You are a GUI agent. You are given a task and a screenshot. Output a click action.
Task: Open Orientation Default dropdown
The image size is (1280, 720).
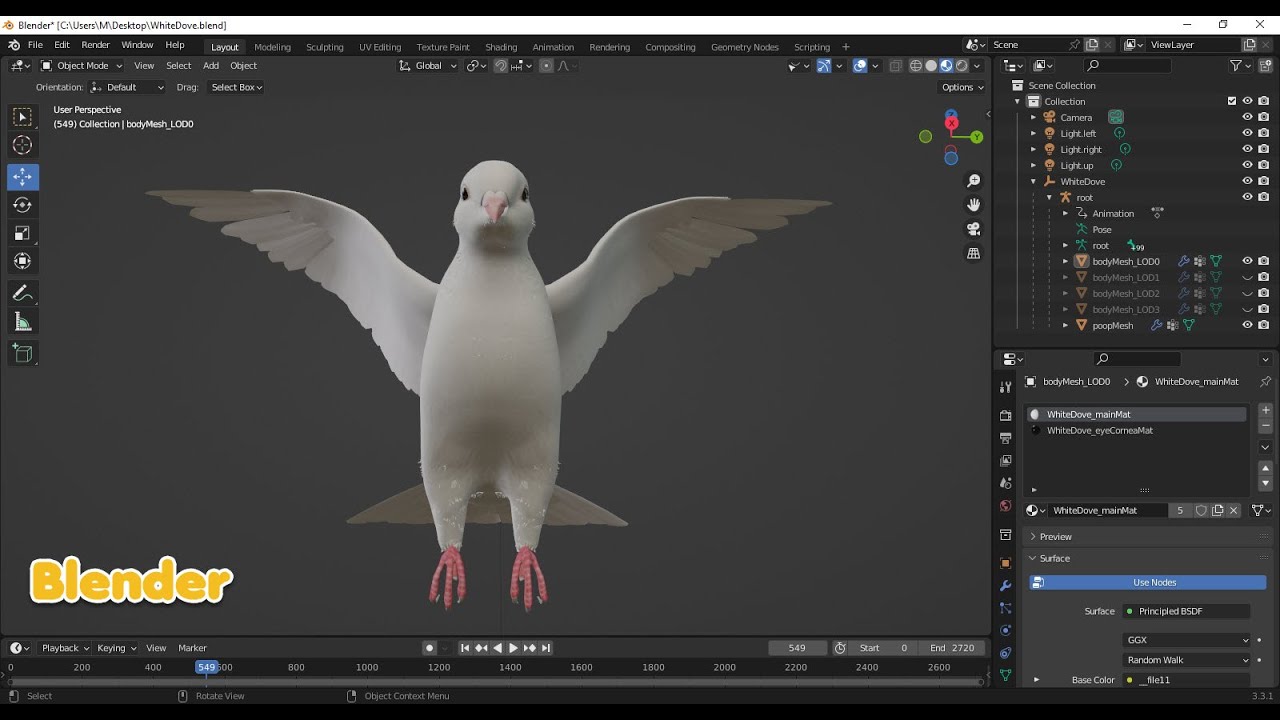[127, 87]
